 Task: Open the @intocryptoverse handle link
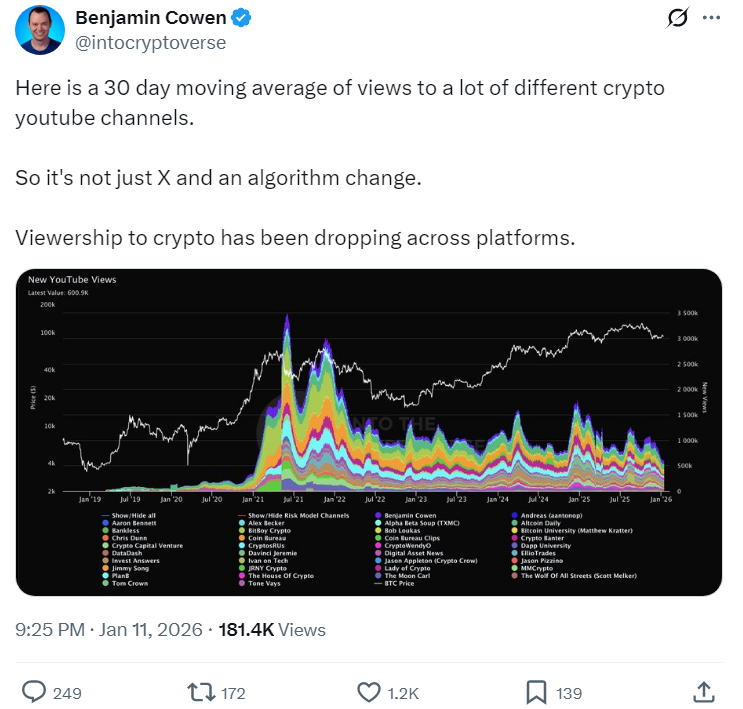(149, 43)
